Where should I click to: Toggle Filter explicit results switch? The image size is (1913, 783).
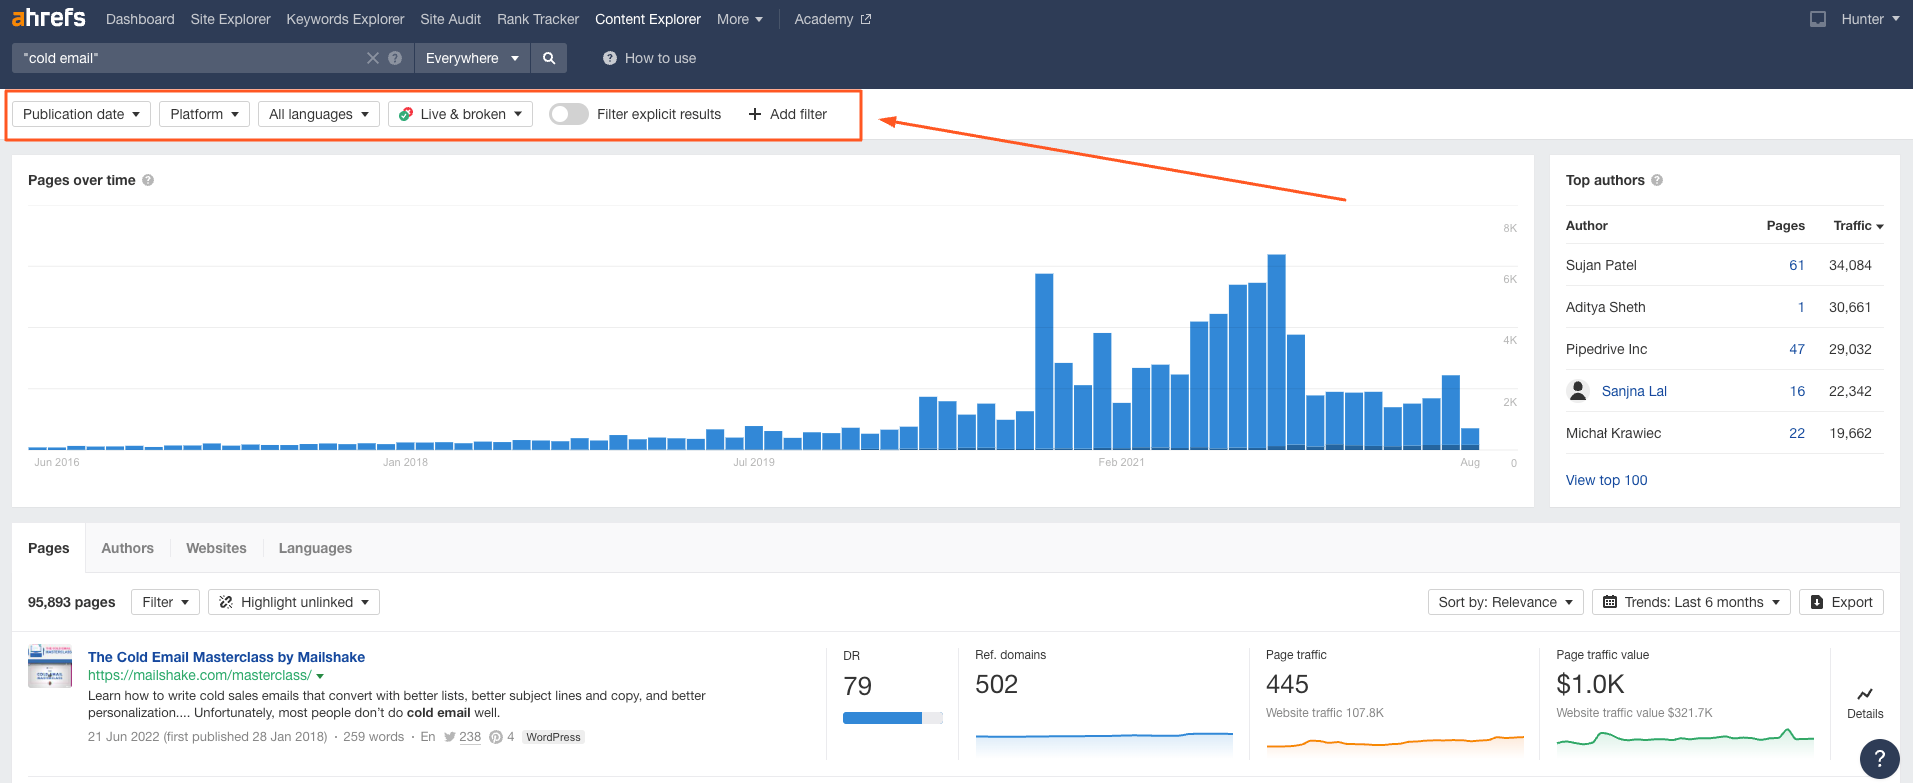point(568,114)
